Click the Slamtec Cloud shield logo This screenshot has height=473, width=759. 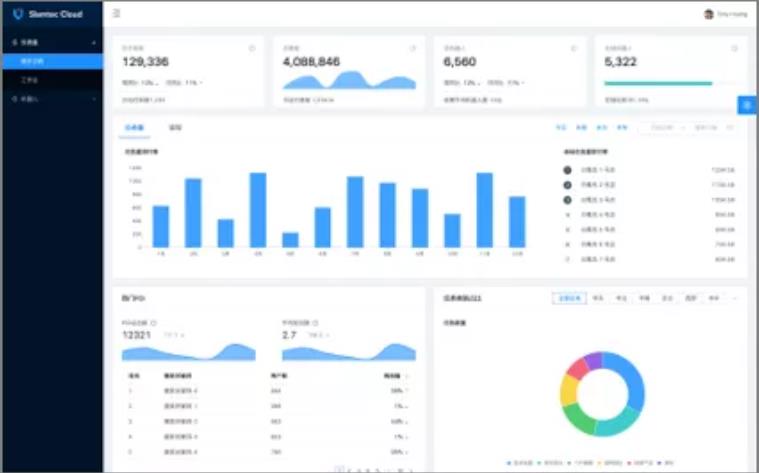coord(18,14)
